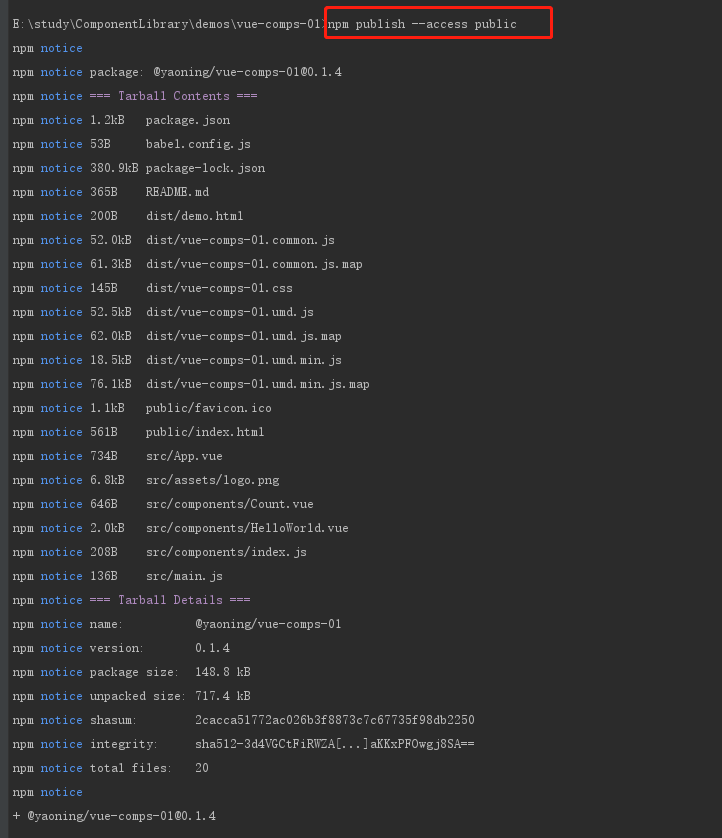Click the final '+ @yaoning/vue-comps-01@0.1.4' line

coord(114,816)
